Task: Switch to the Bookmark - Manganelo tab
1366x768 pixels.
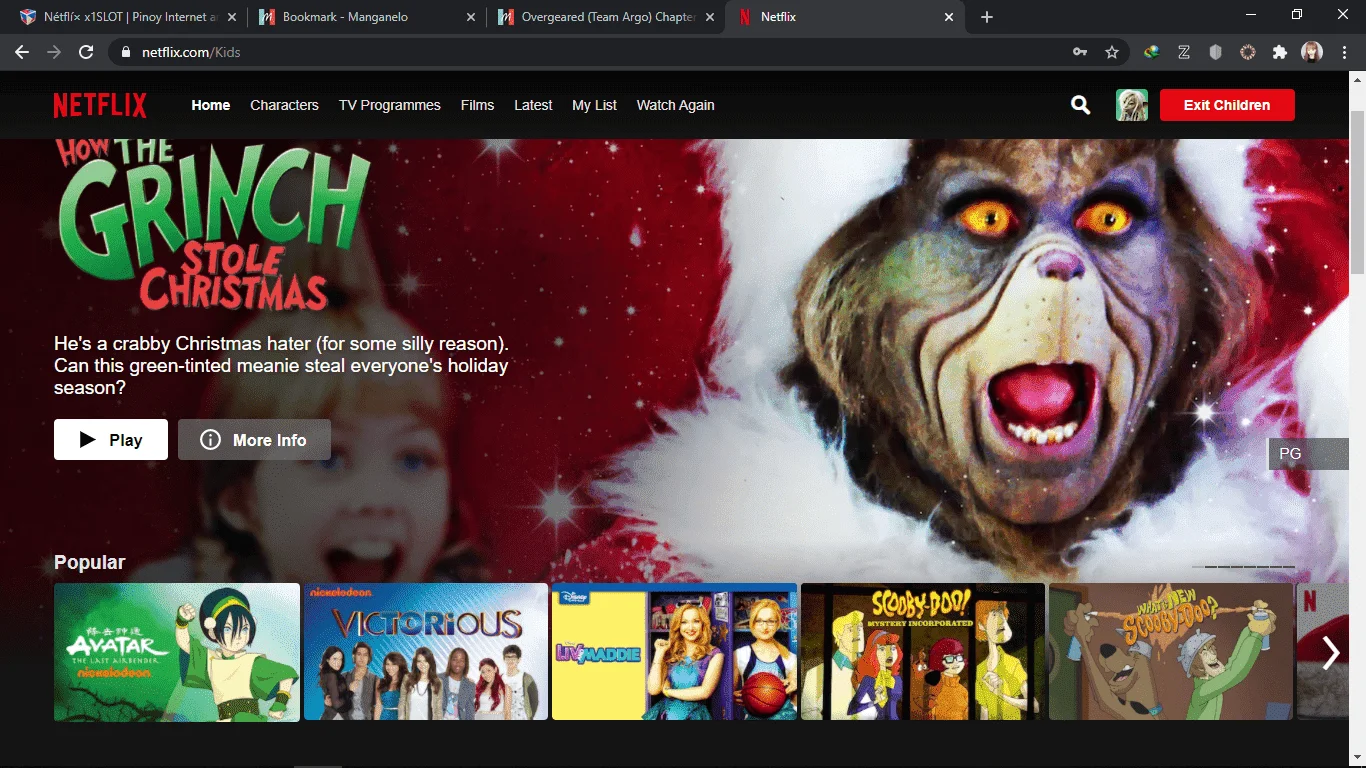Action: click(366, 17)
